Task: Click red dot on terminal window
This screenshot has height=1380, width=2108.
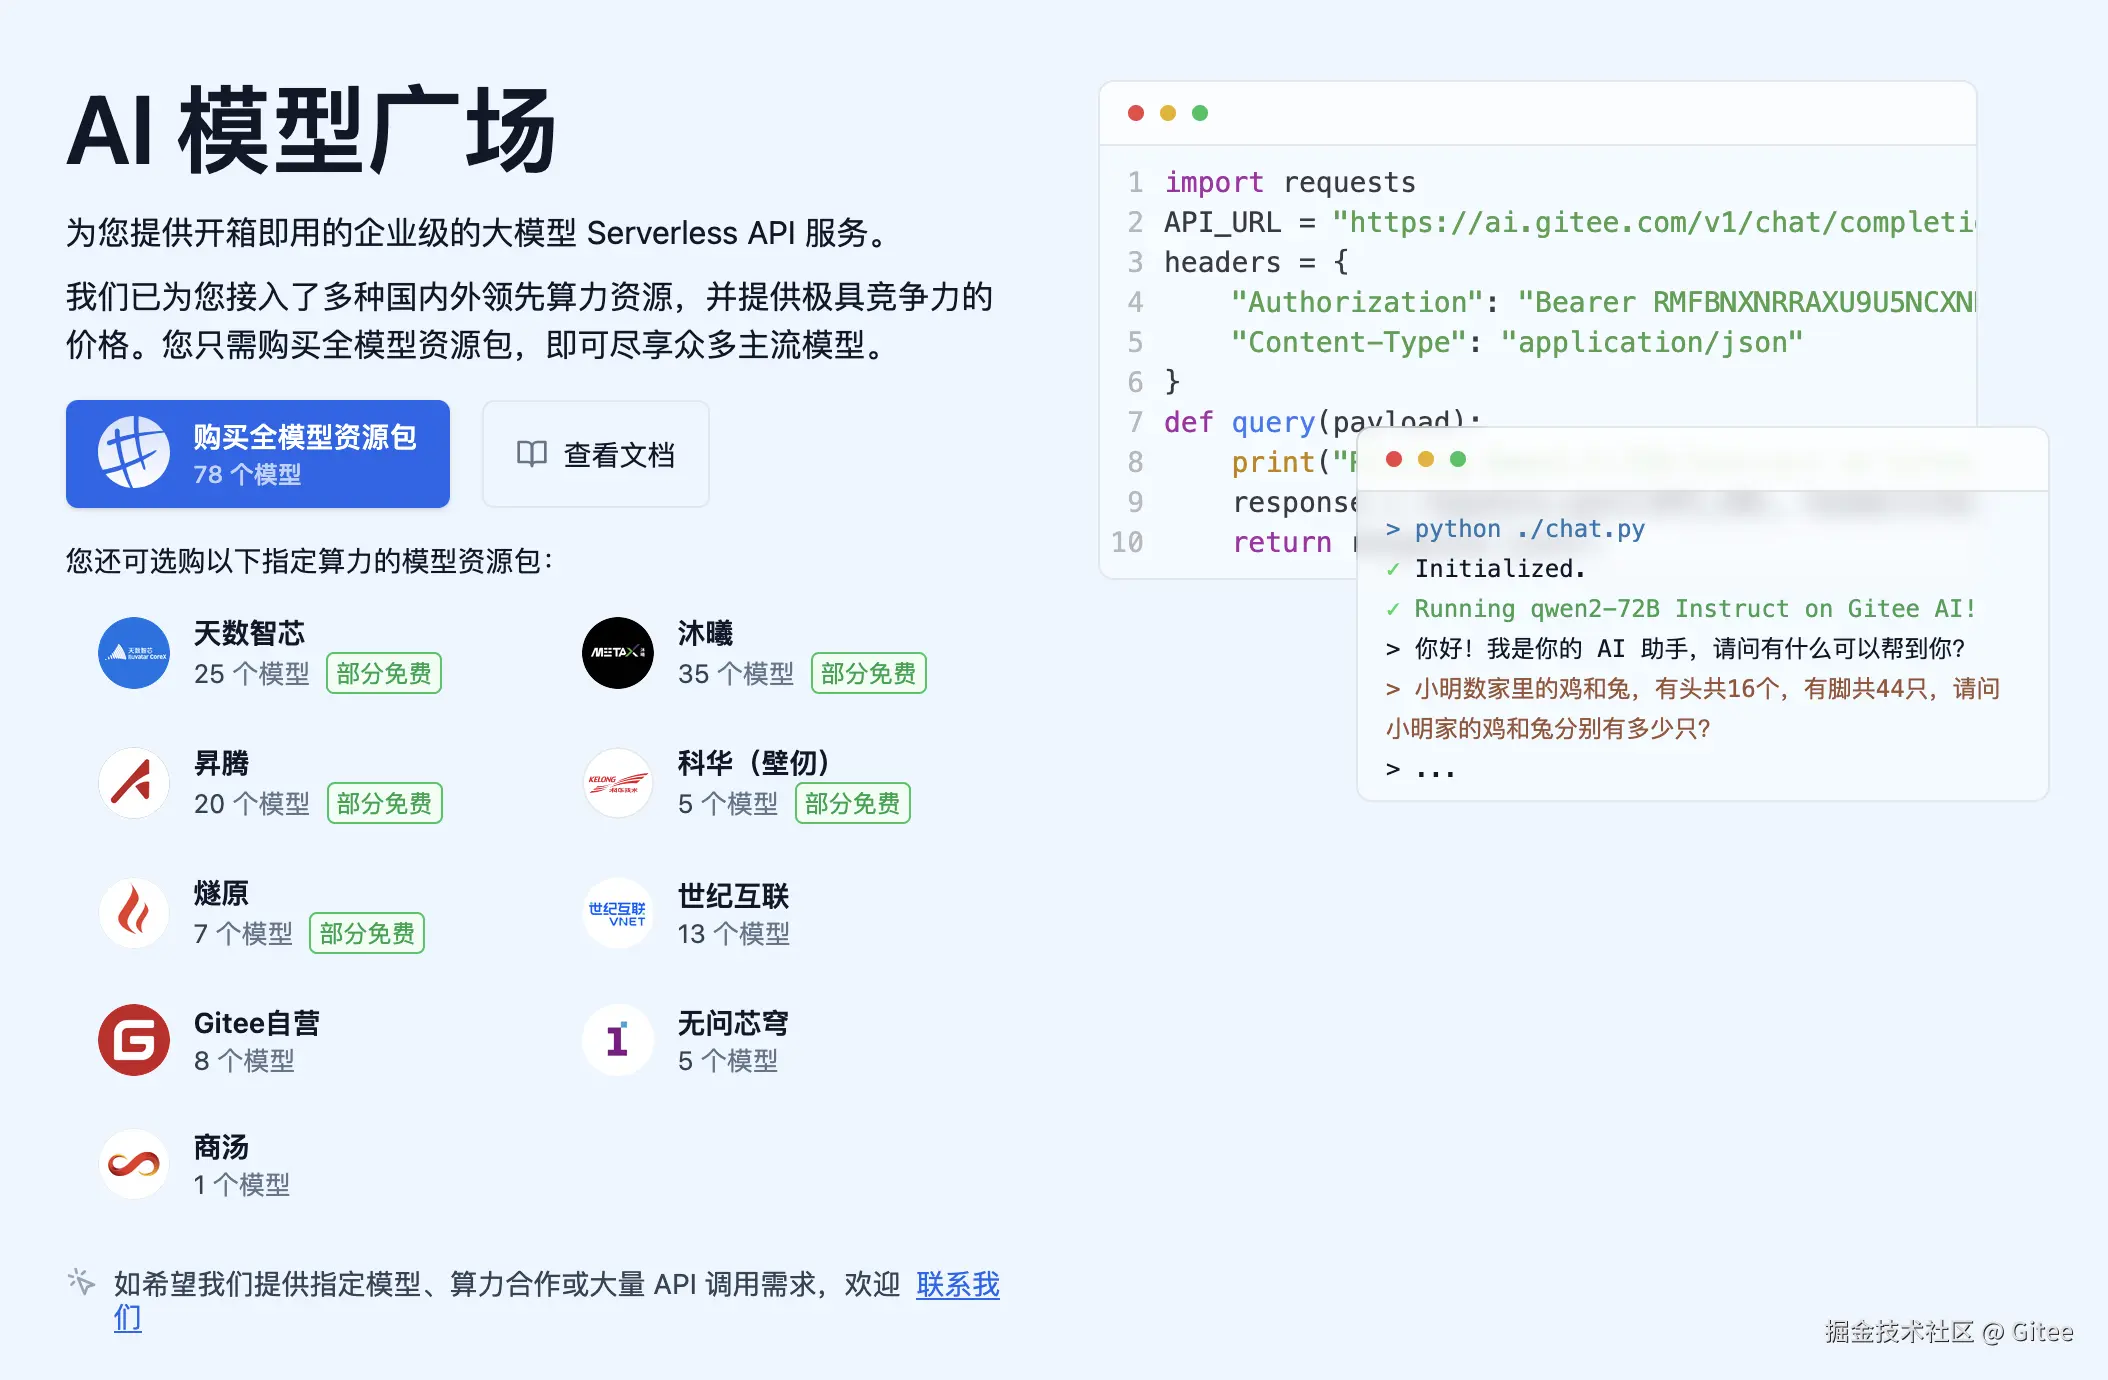Action: 1394,459
